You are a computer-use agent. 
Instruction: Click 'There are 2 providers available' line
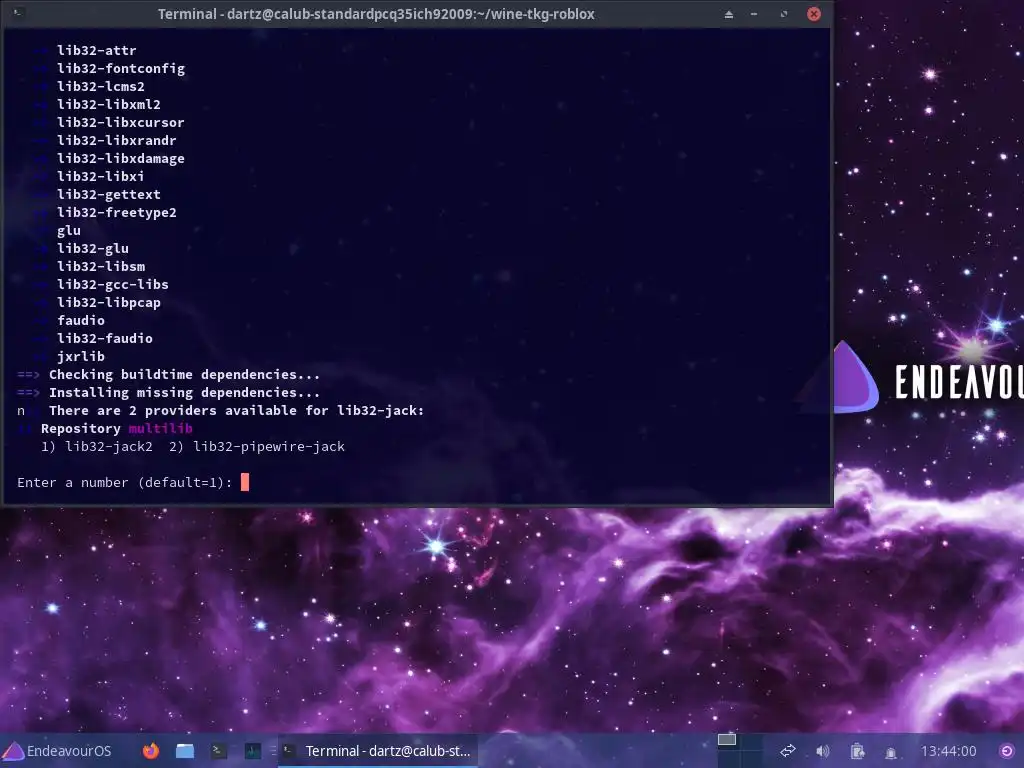(x=236, y=411)
